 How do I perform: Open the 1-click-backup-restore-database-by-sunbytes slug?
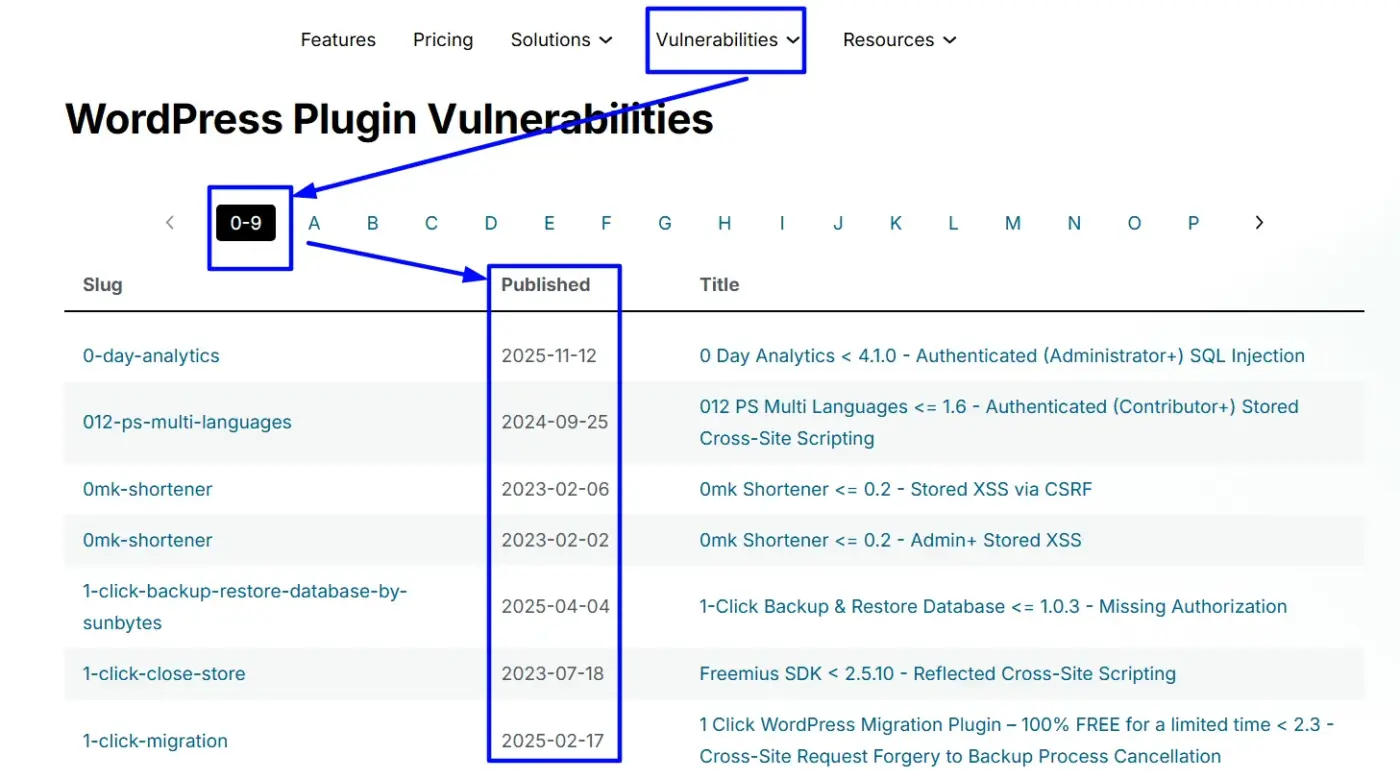tap(245, 607)
